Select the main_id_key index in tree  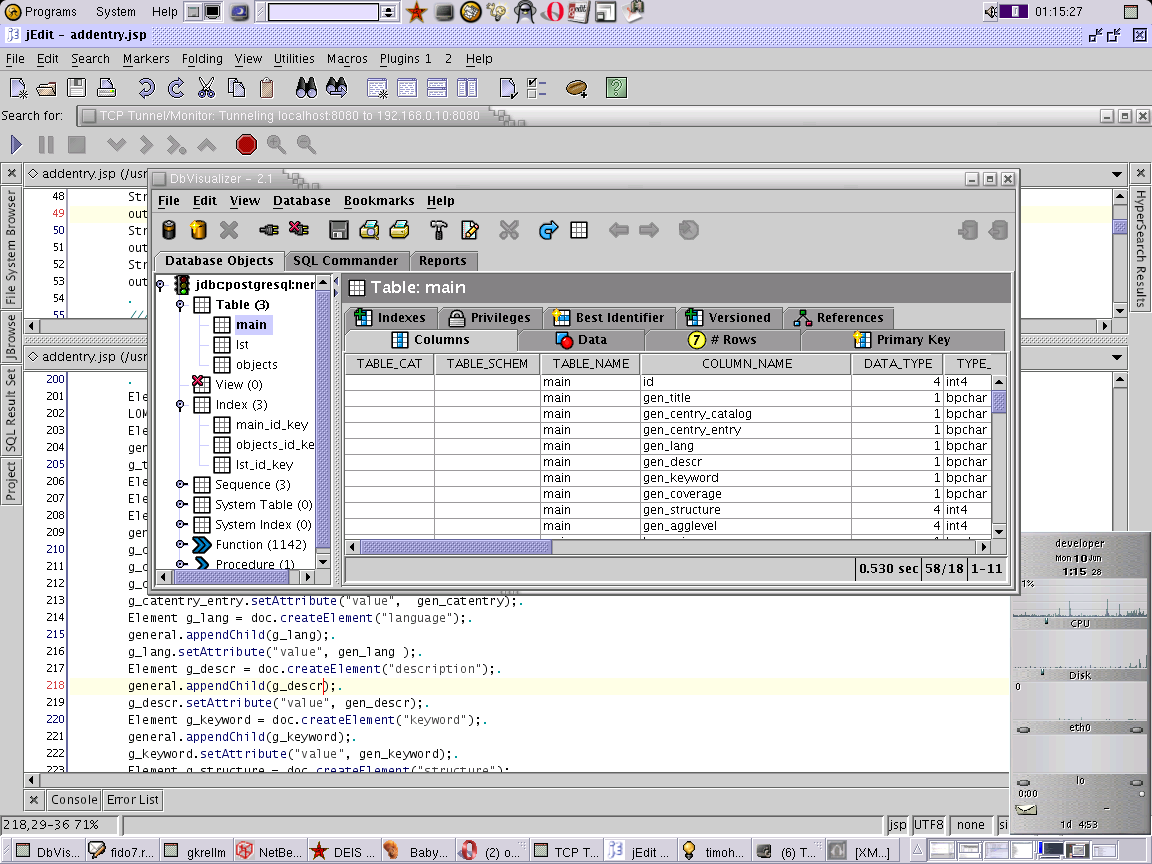272,425
